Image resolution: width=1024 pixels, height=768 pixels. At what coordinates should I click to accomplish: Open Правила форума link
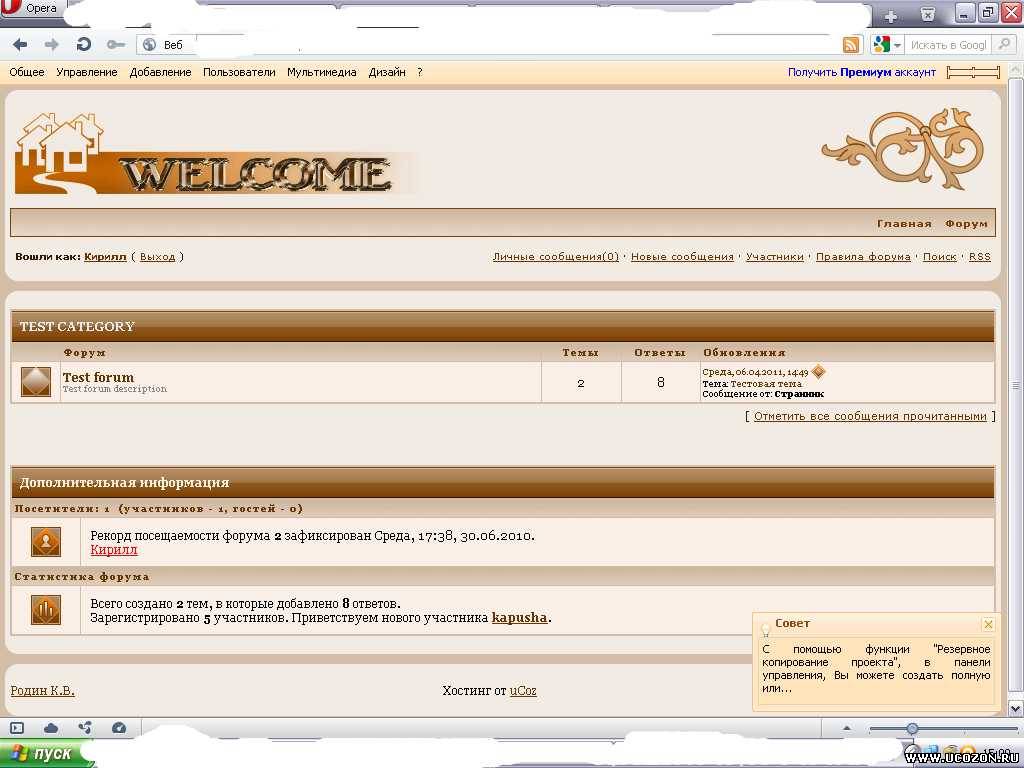pos(863,257)
